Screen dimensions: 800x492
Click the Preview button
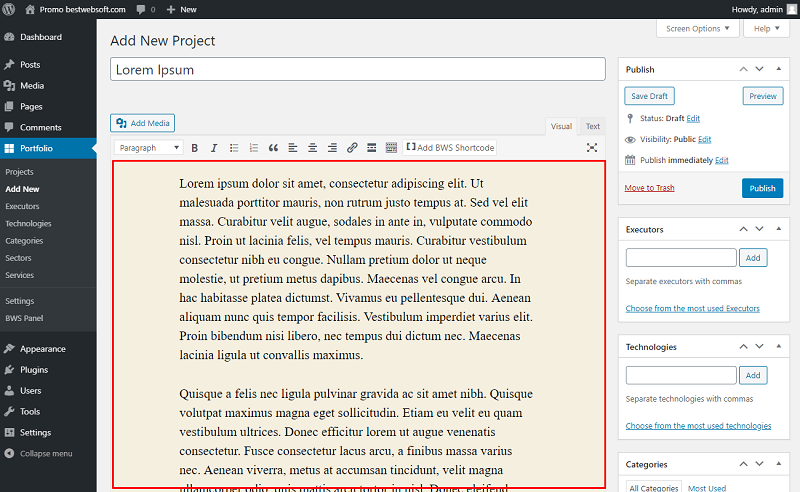[763, 96]
